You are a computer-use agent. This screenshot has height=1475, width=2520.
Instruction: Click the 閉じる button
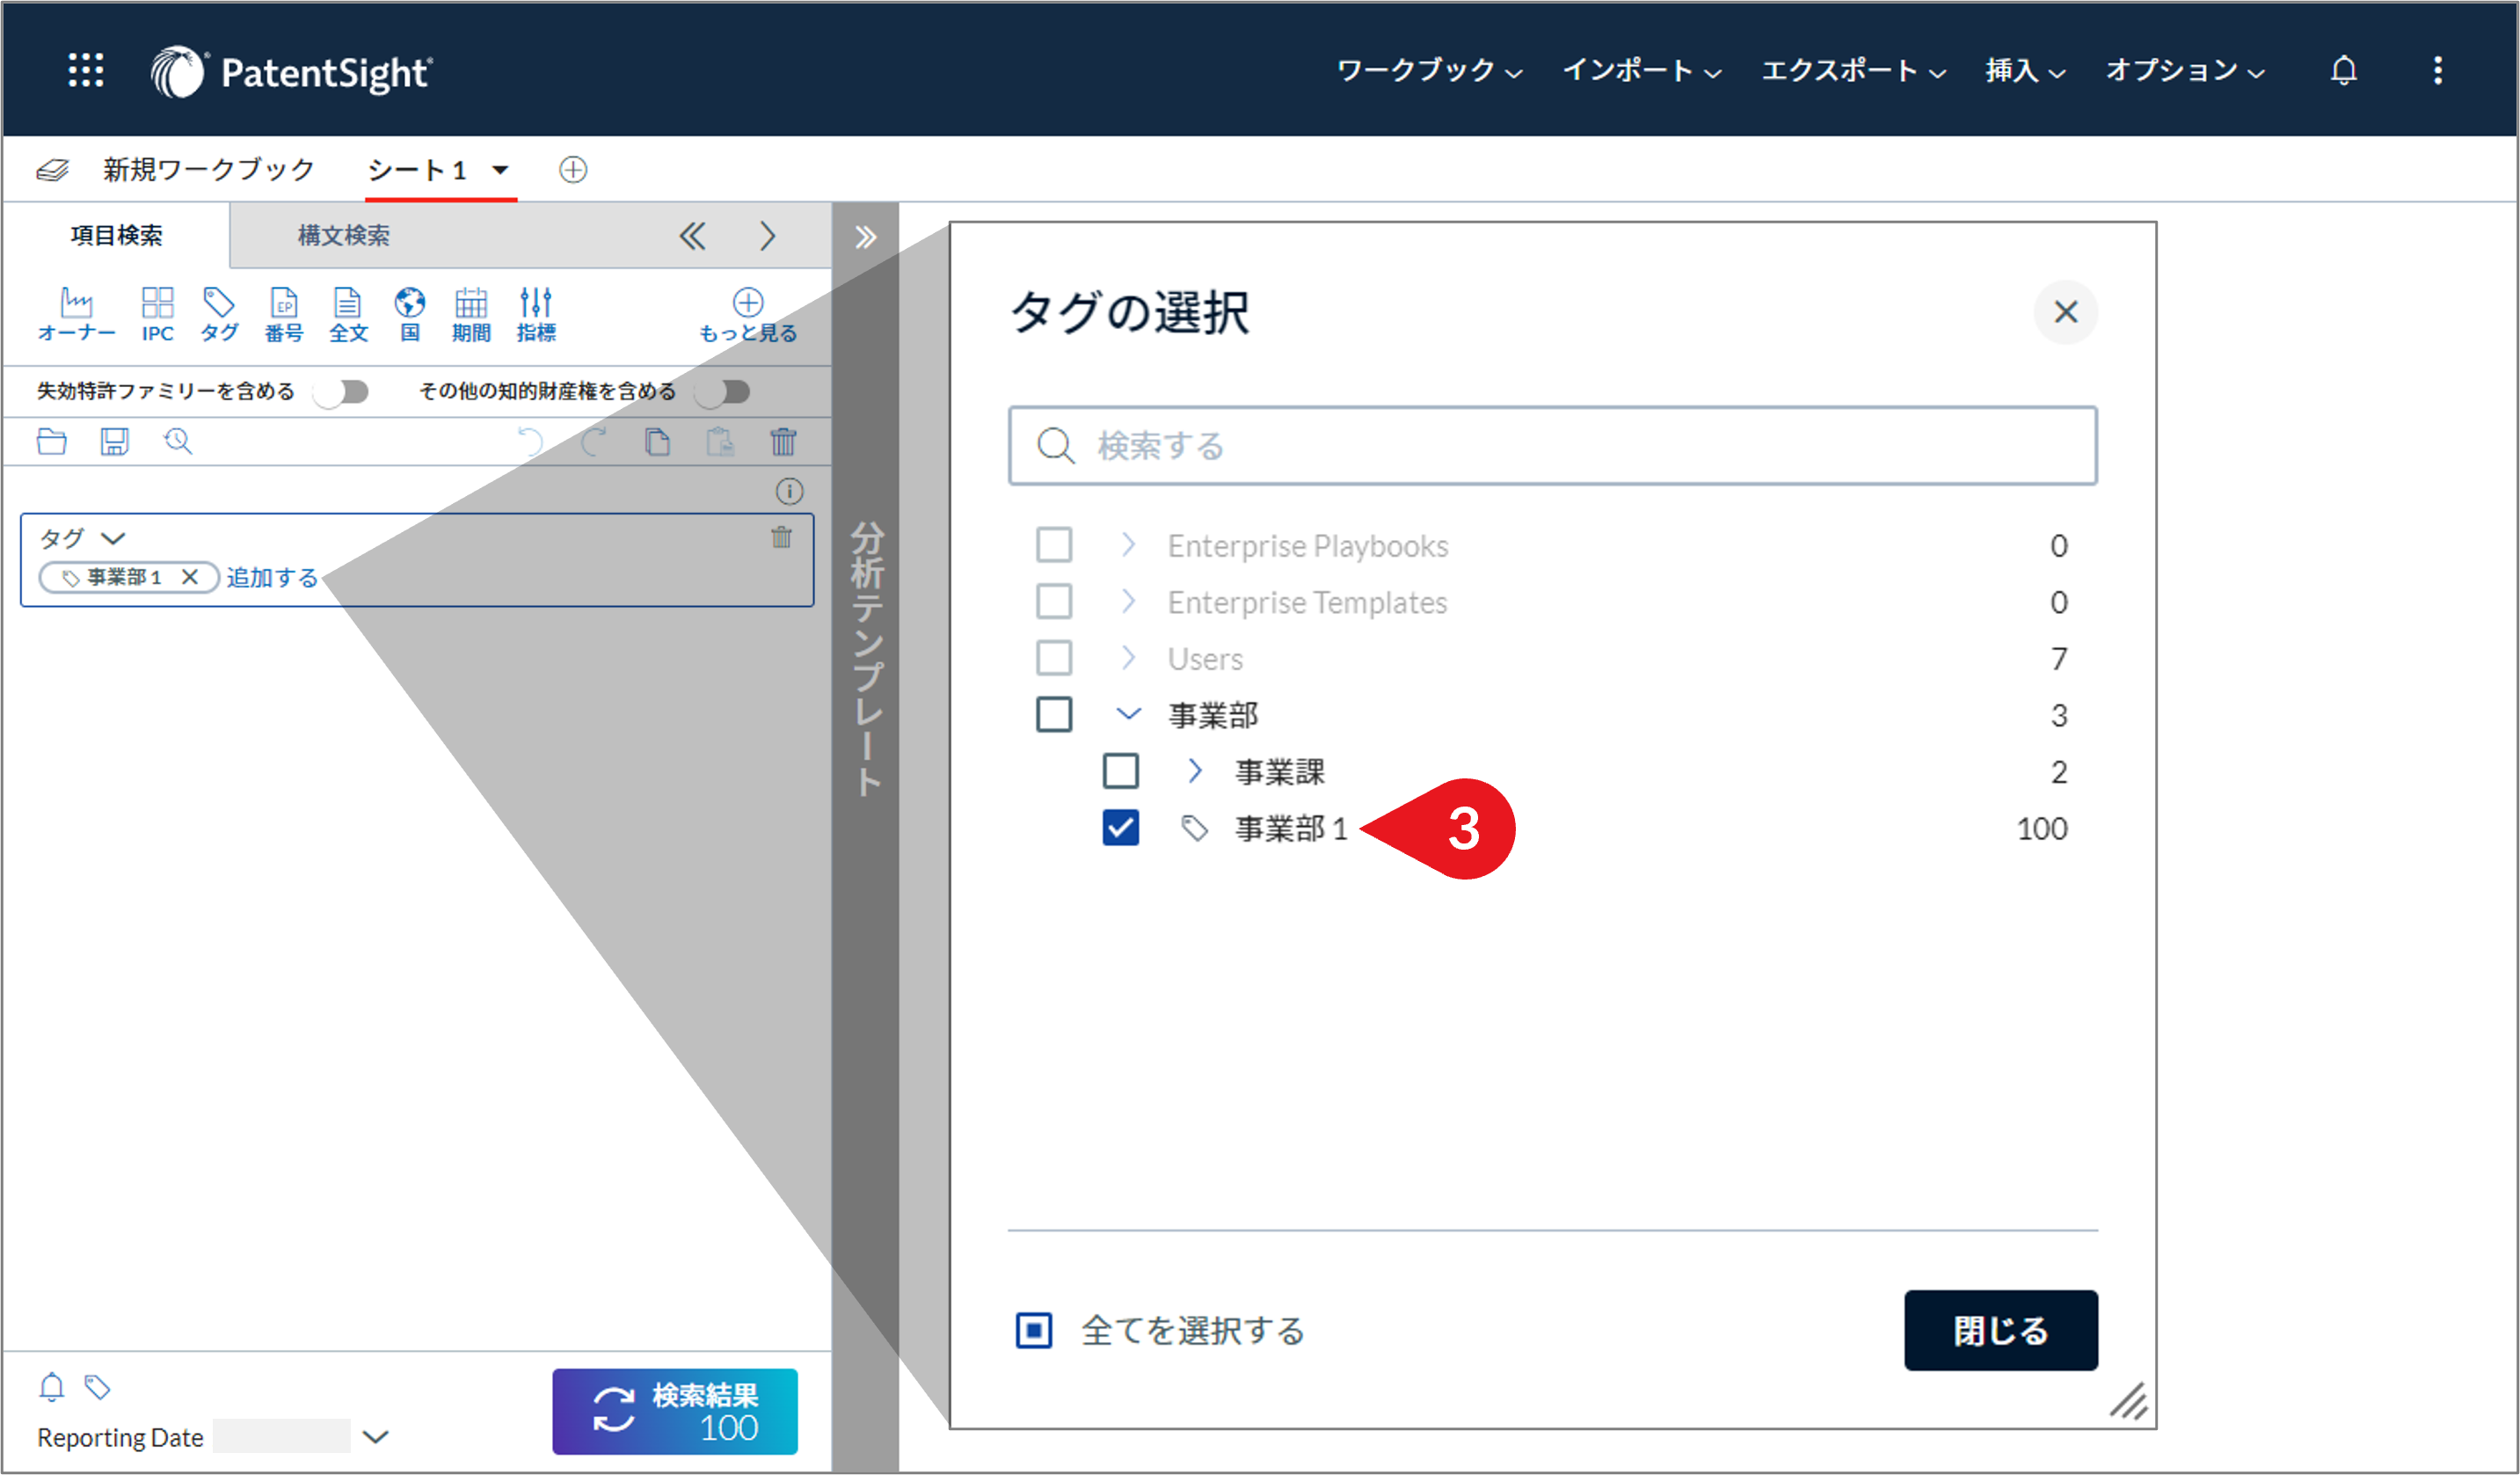pos(2000,1330)
